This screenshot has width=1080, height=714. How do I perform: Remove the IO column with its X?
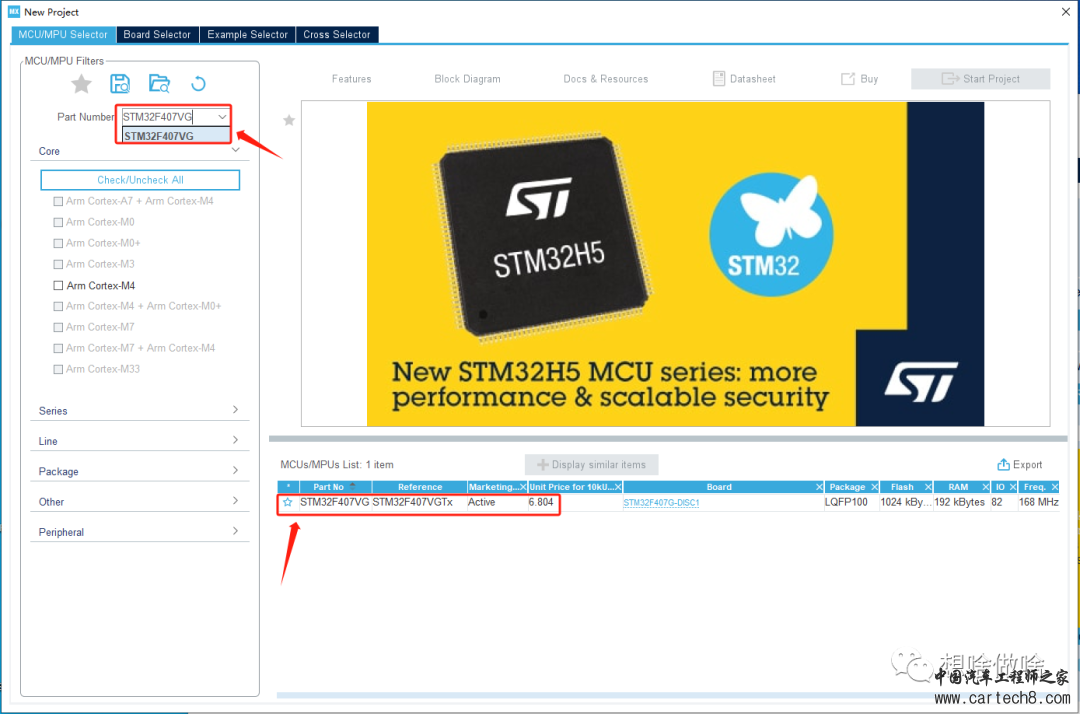[x=1012, y=487]
